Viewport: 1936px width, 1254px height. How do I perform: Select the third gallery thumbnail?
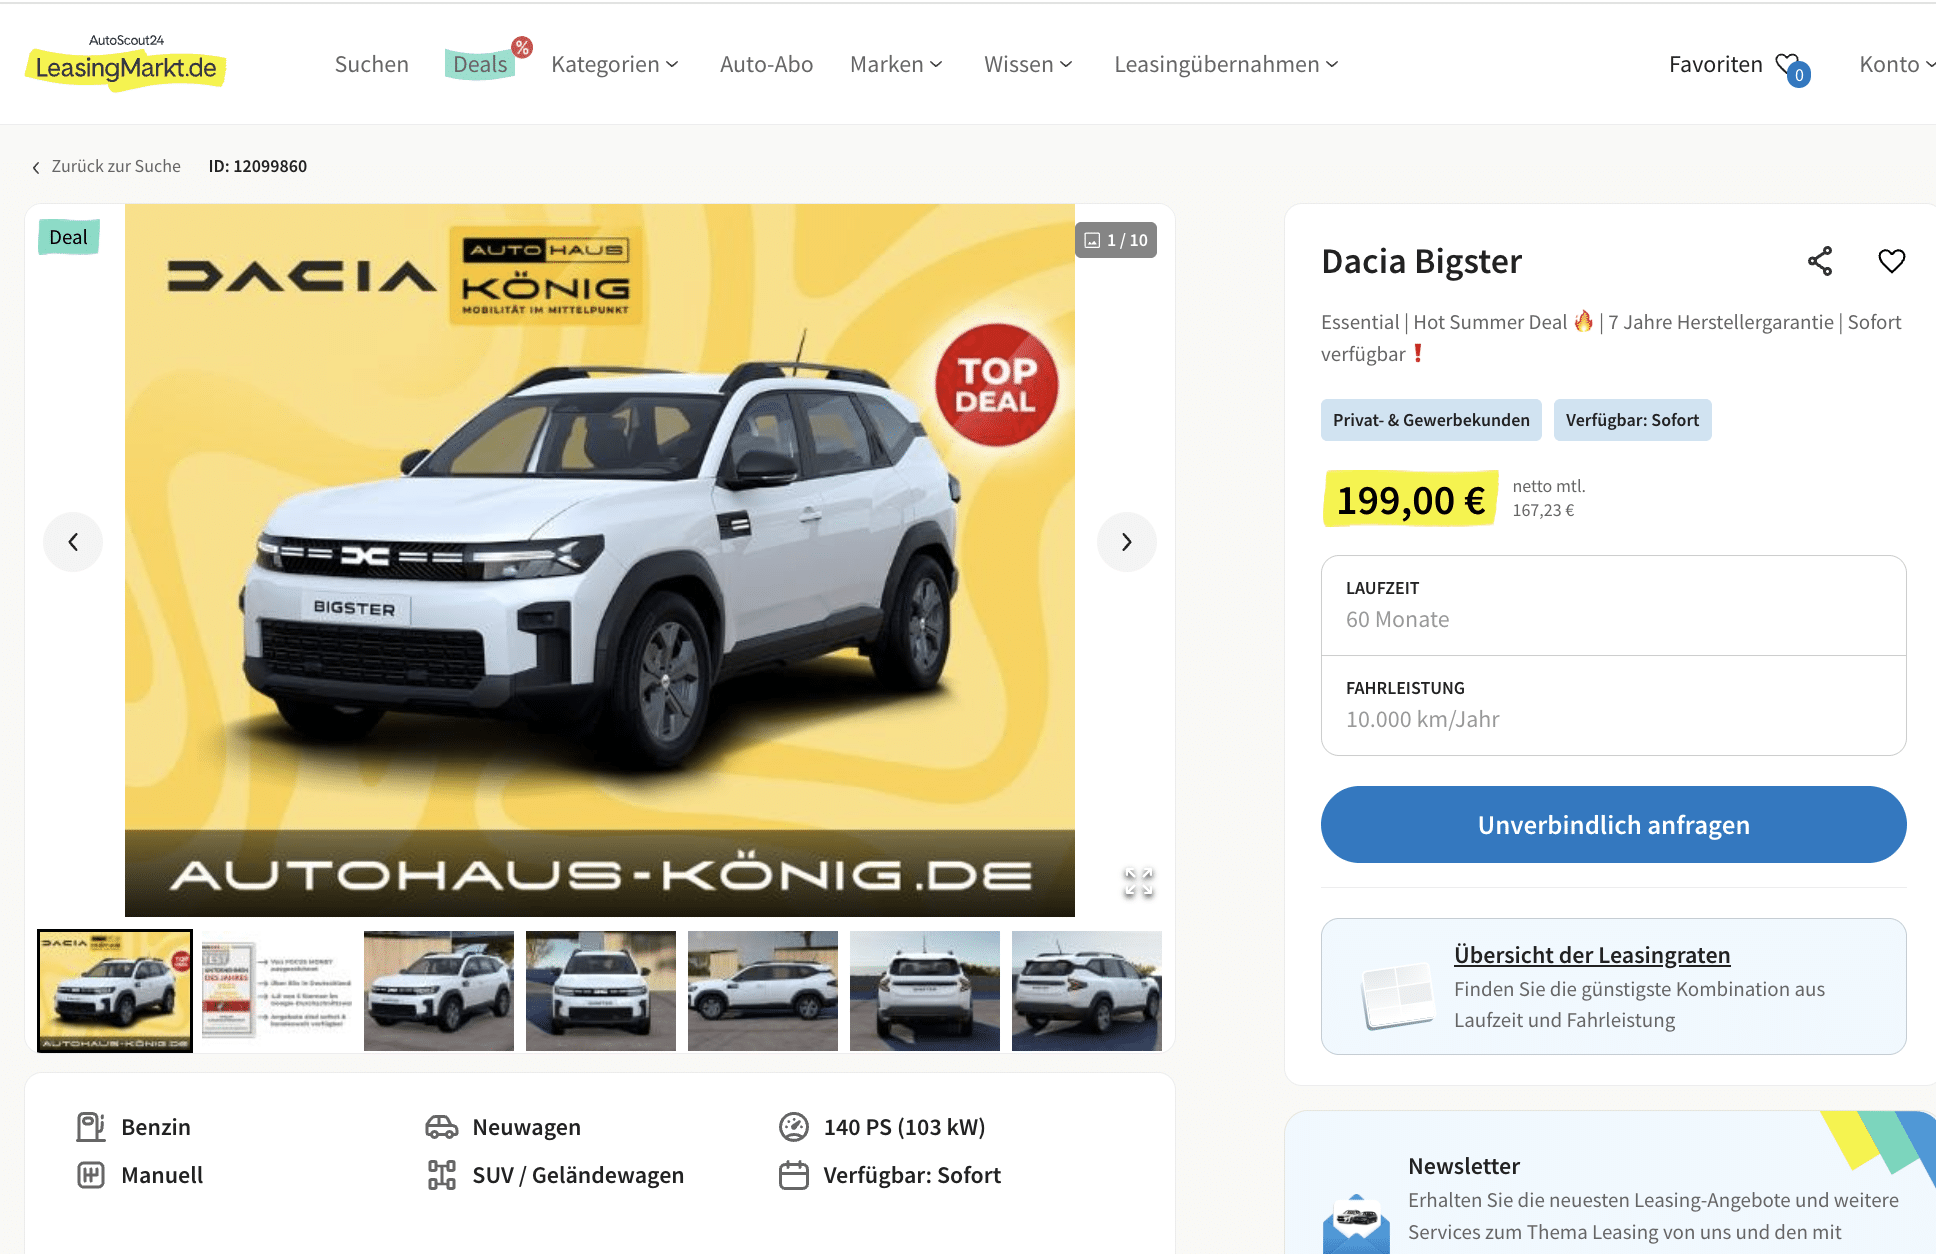click(439, 991)
